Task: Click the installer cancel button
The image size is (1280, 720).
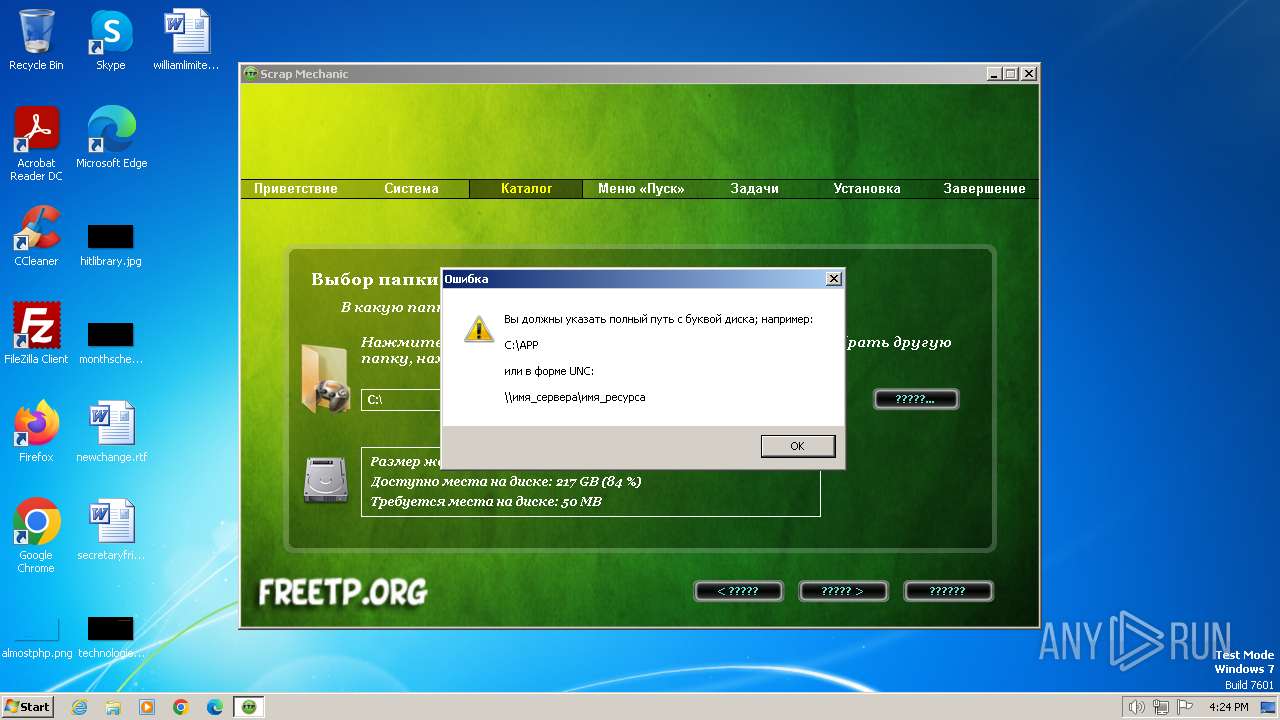Action: click(x=948, y=591)
